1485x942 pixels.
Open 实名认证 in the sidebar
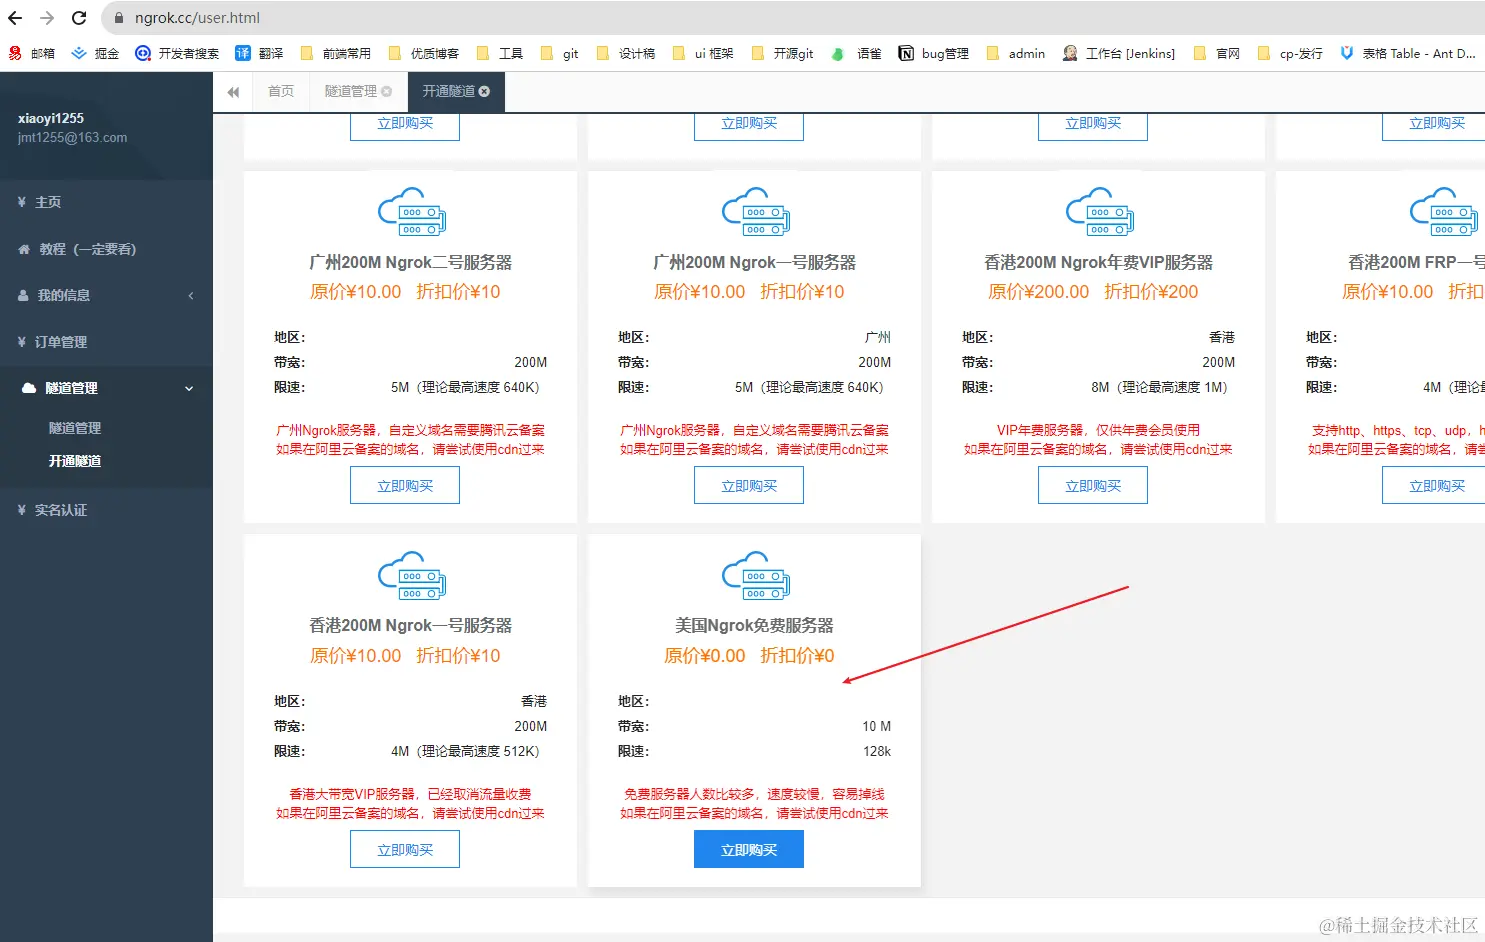point(106,510)
